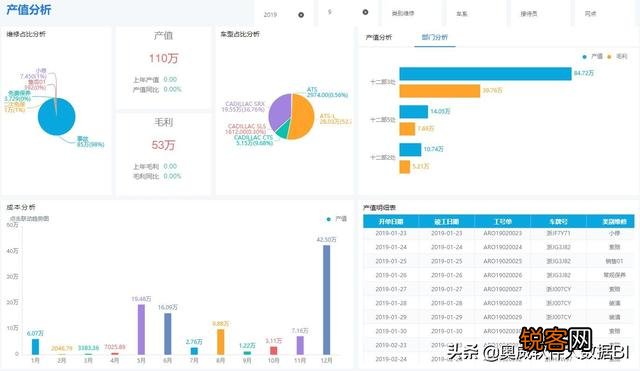The width and height of the screenshot is (640, 371).
Task: Click order number ARO19020023
Action: point(502,233)
